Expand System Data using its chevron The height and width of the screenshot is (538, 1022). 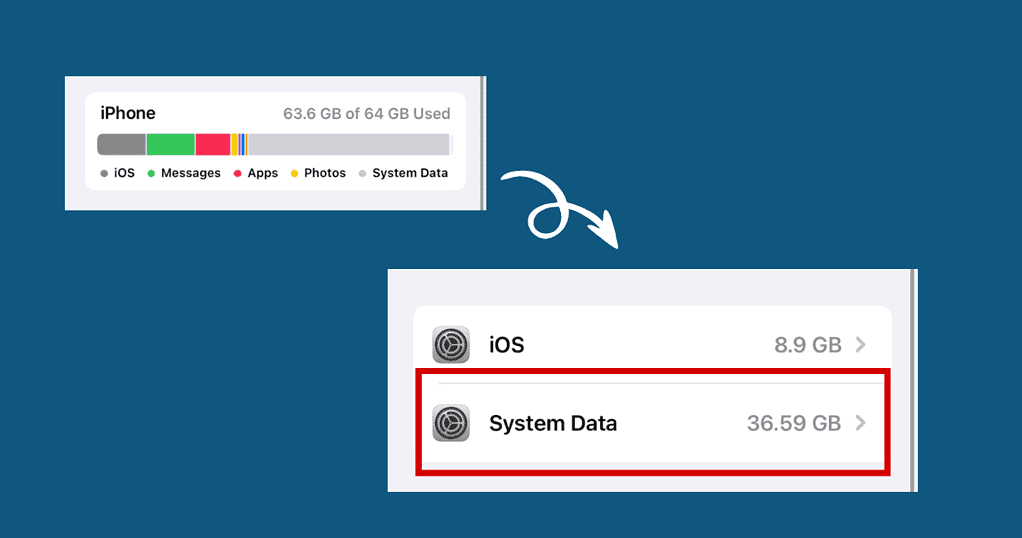[860, 423]
